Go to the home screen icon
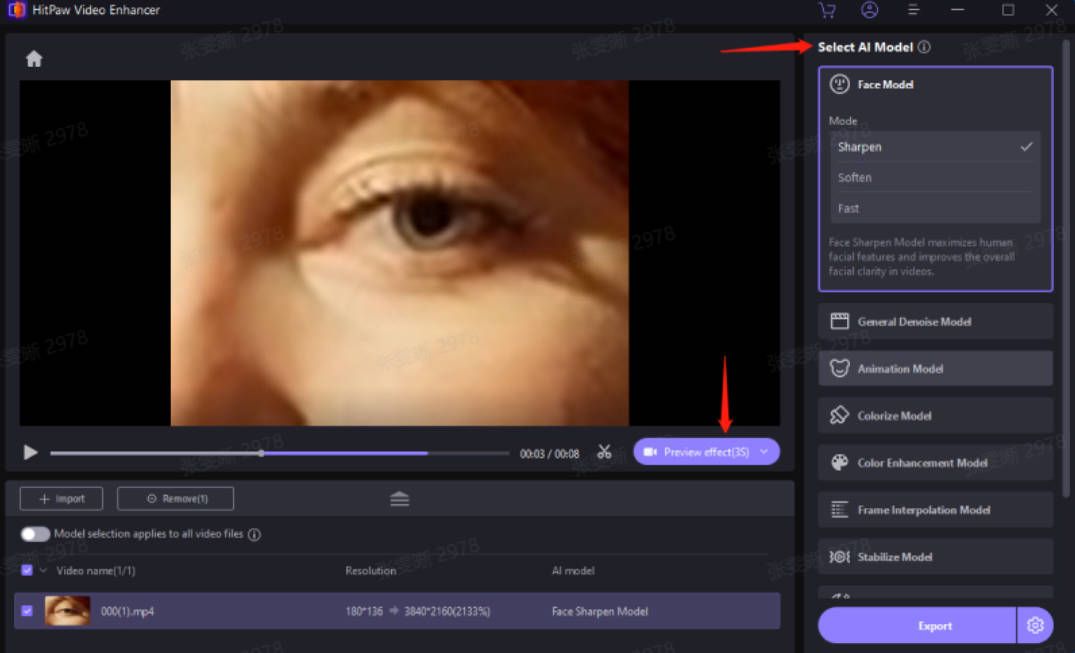The height and width of the screenshot is (653, 1075). [x=34, y=59]
